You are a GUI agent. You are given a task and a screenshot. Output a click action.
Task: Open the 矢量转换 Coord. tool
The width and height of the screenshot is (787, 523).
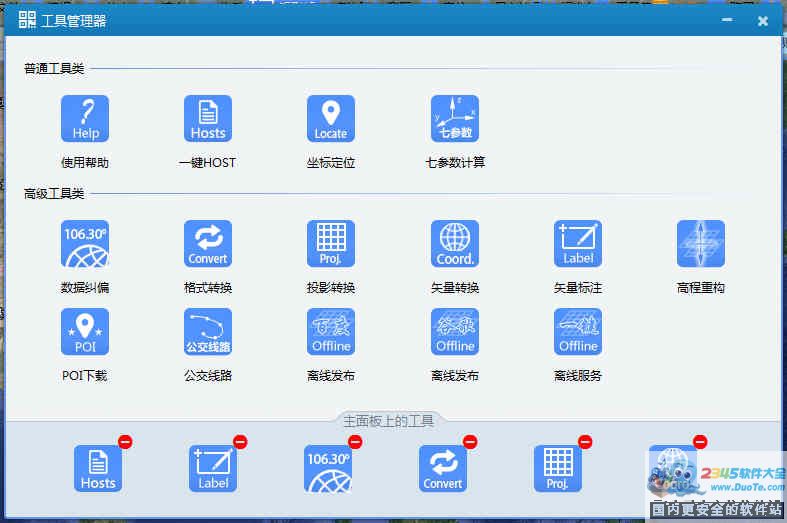[455, 244]
